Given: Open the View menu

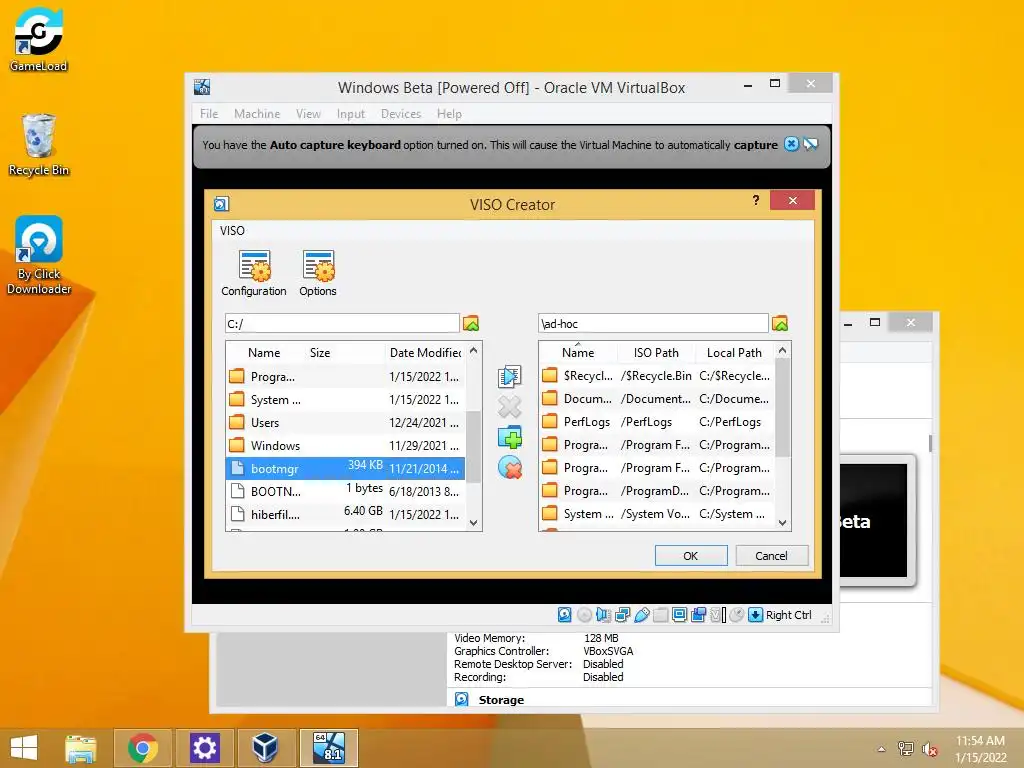Looking at the screenshot, I should tap(308, 114).
